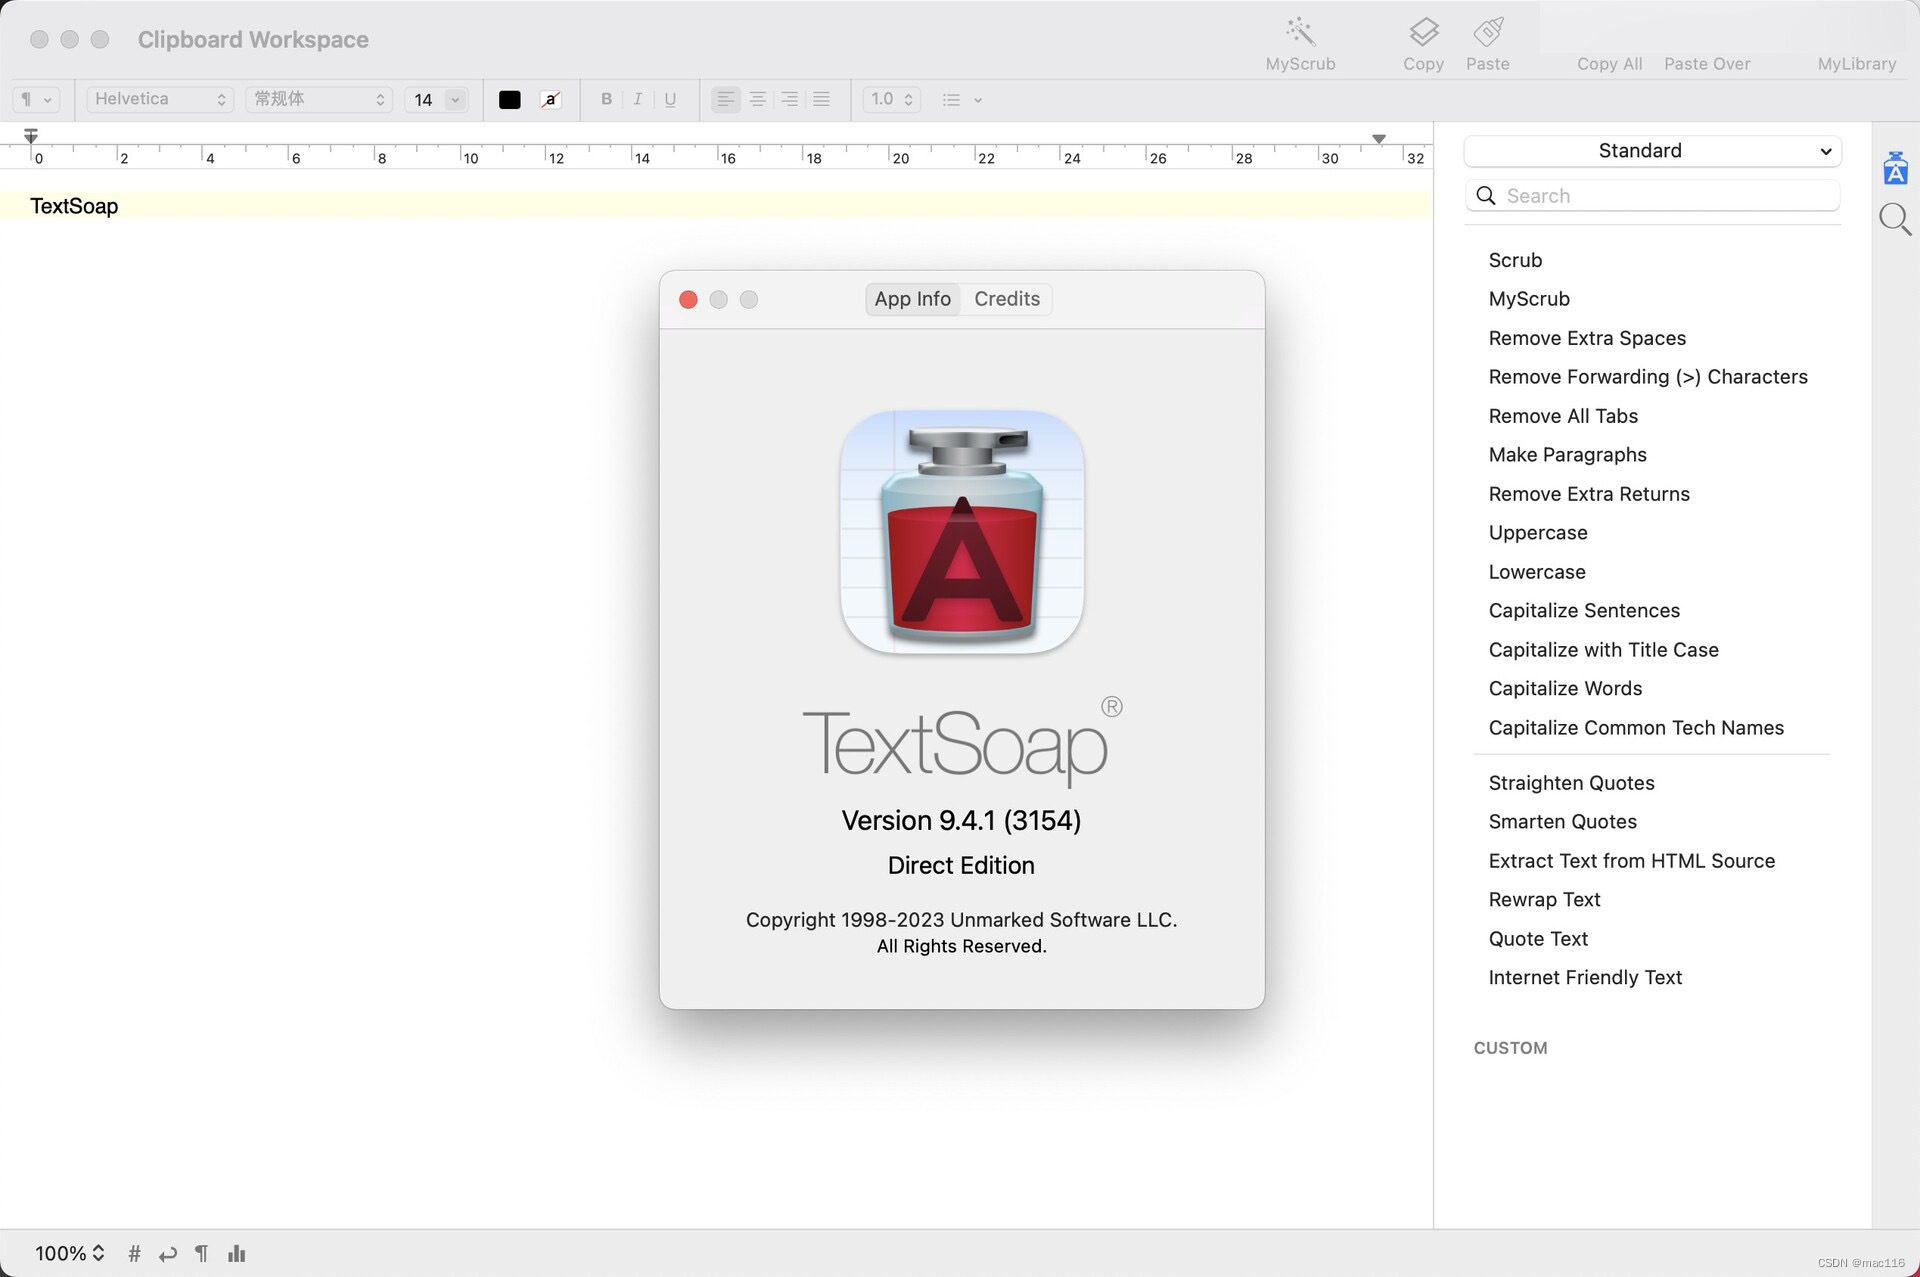Show text statistics bar chart icon
Image resolution: width=1920 pixels, height=1277 pixels.
[x=237, y=1254]
